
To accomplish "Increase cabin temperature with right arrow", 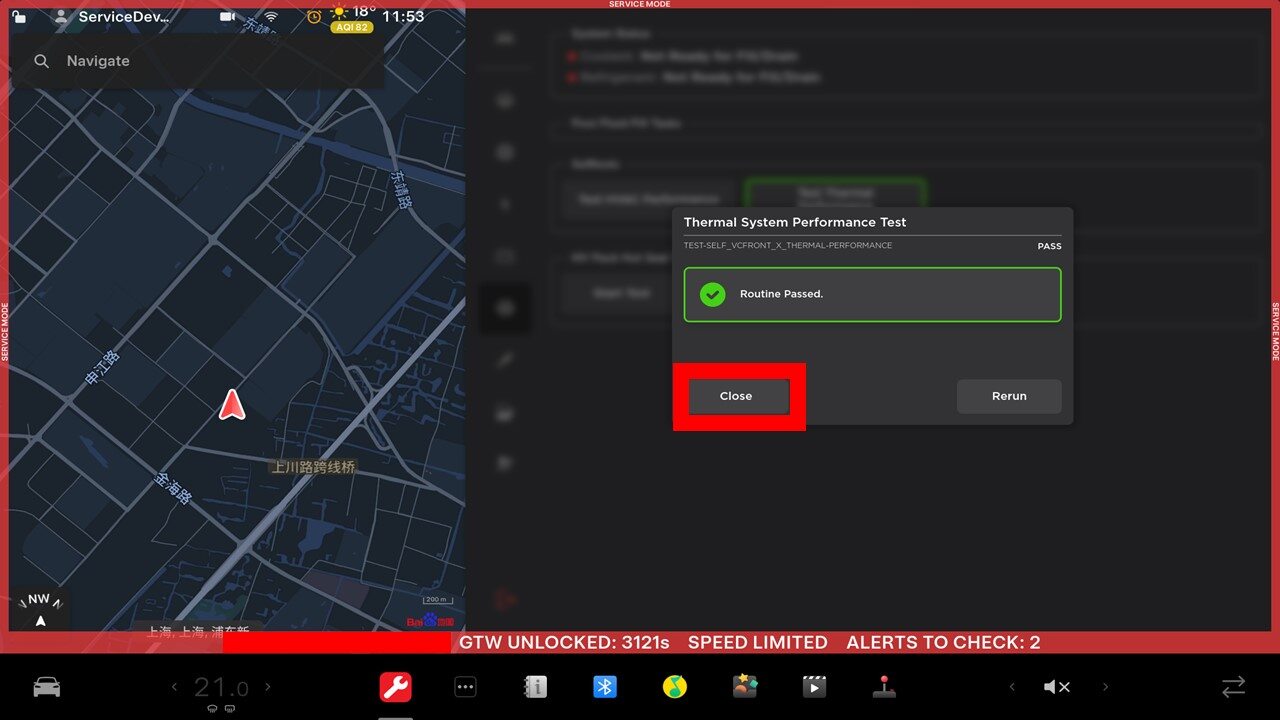I will click(268, 687).
